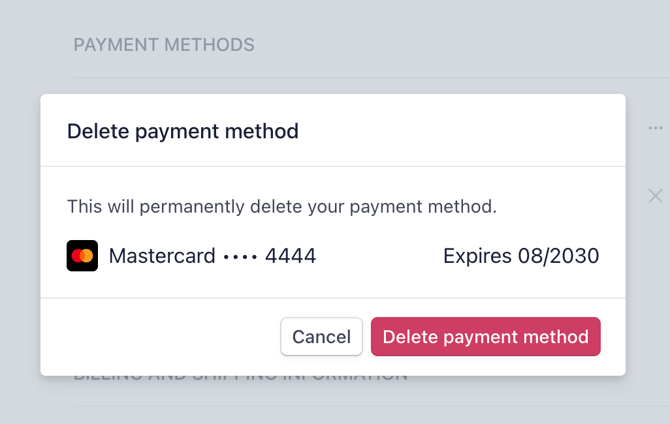This screenshot has height=424, width=670.
Task: Open the three-dot more options menu
Action: click(x=655, y=128)
